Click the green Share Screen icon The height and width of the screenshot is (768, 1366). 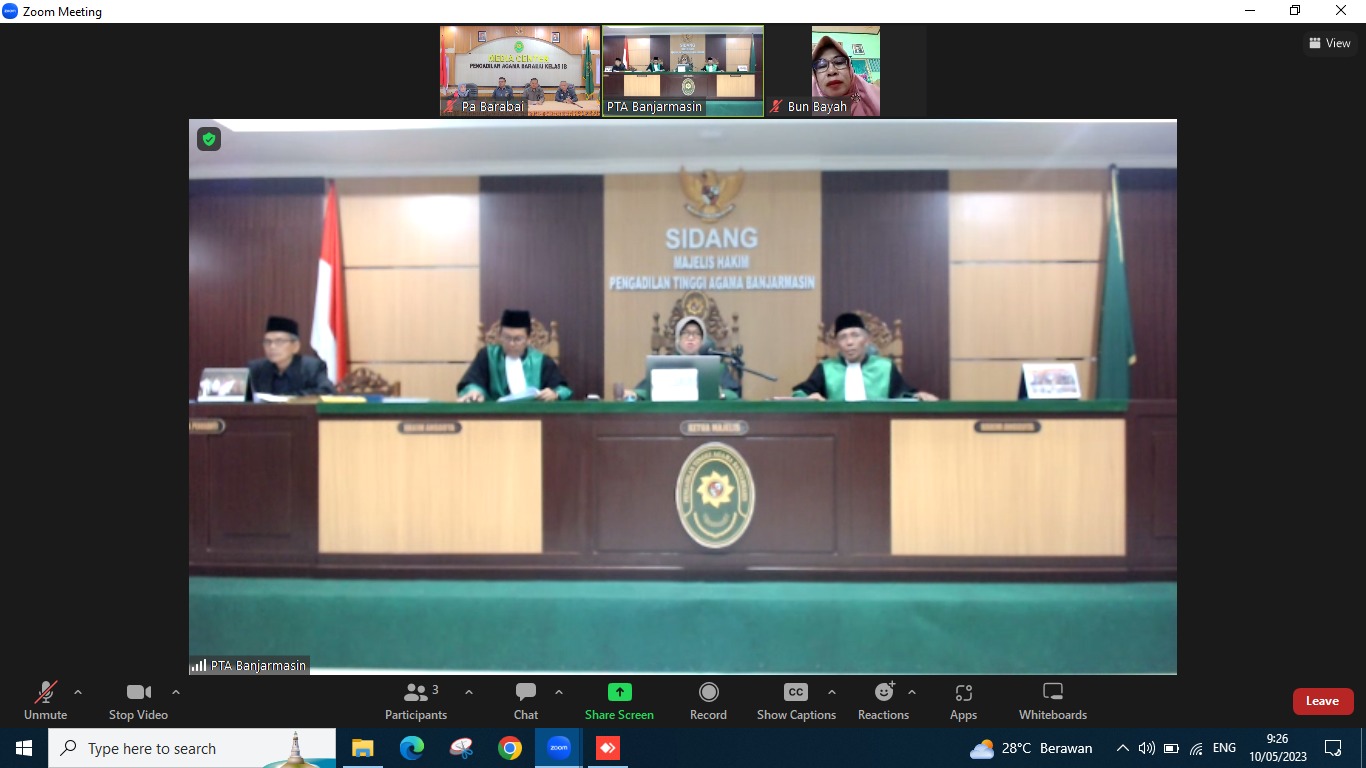pos(619,692)
